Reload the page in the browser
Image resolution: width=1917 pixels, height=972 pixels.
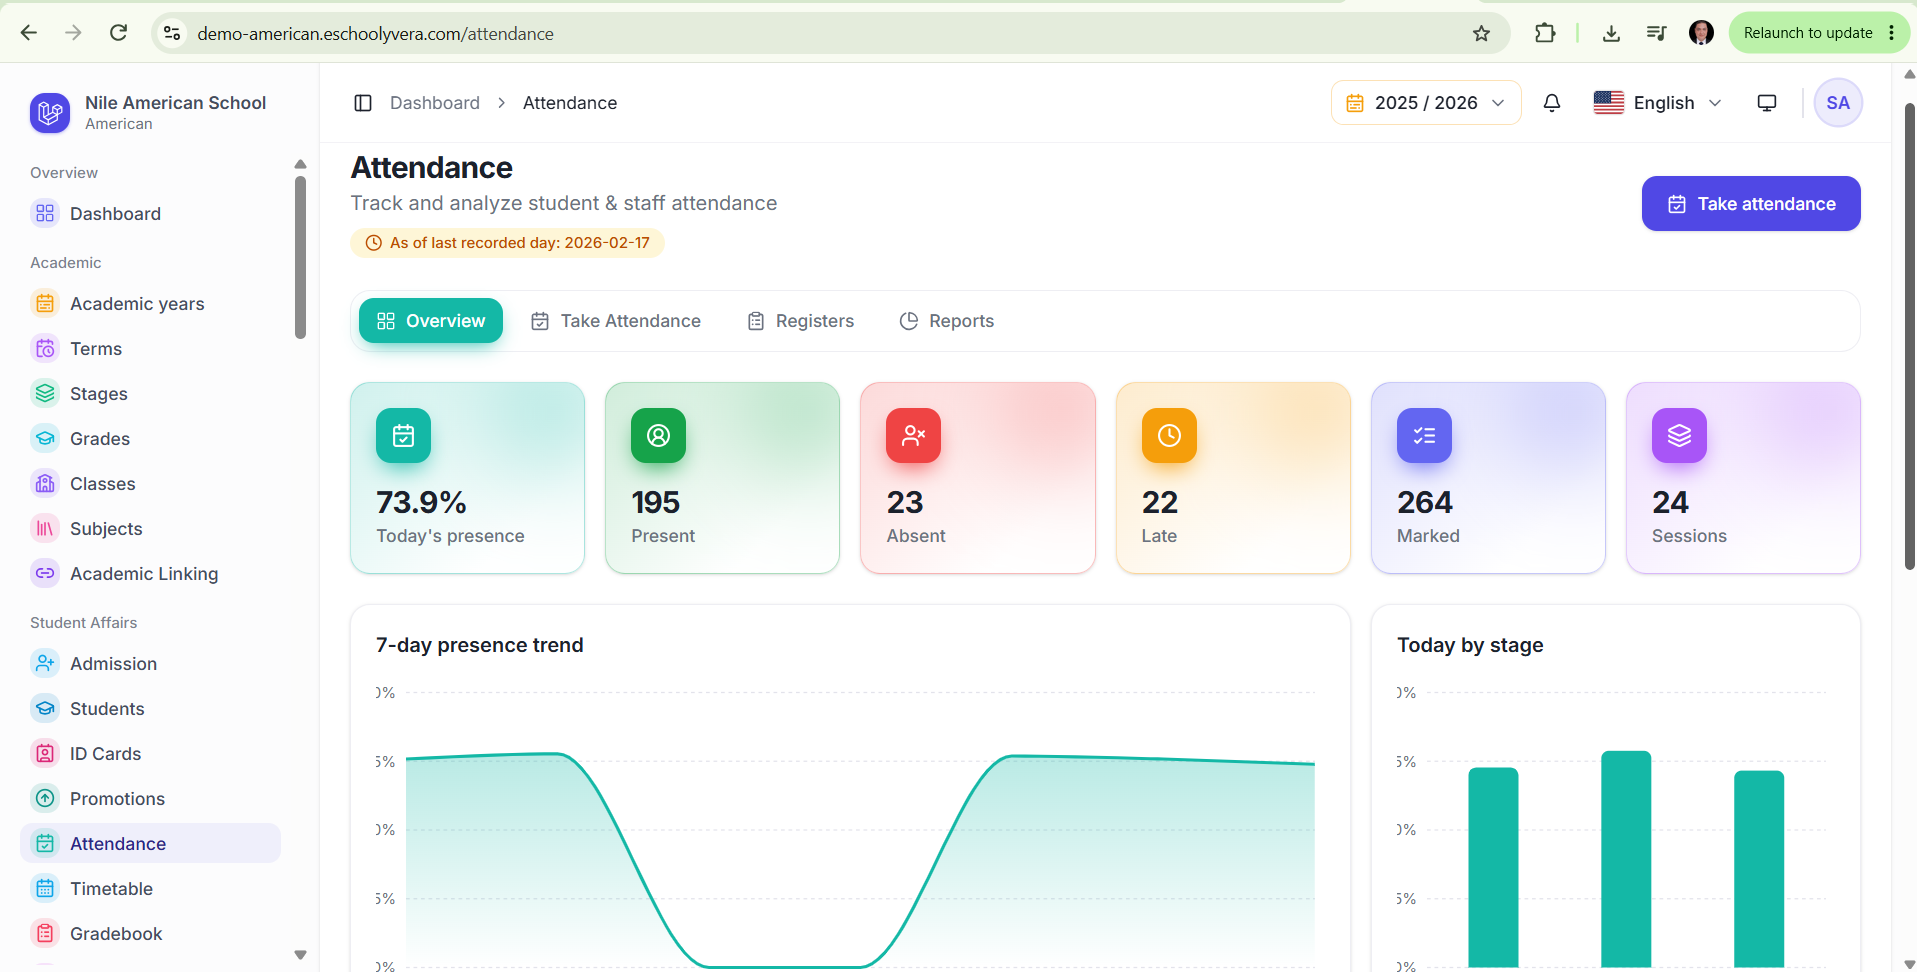(x=118, y=33)
